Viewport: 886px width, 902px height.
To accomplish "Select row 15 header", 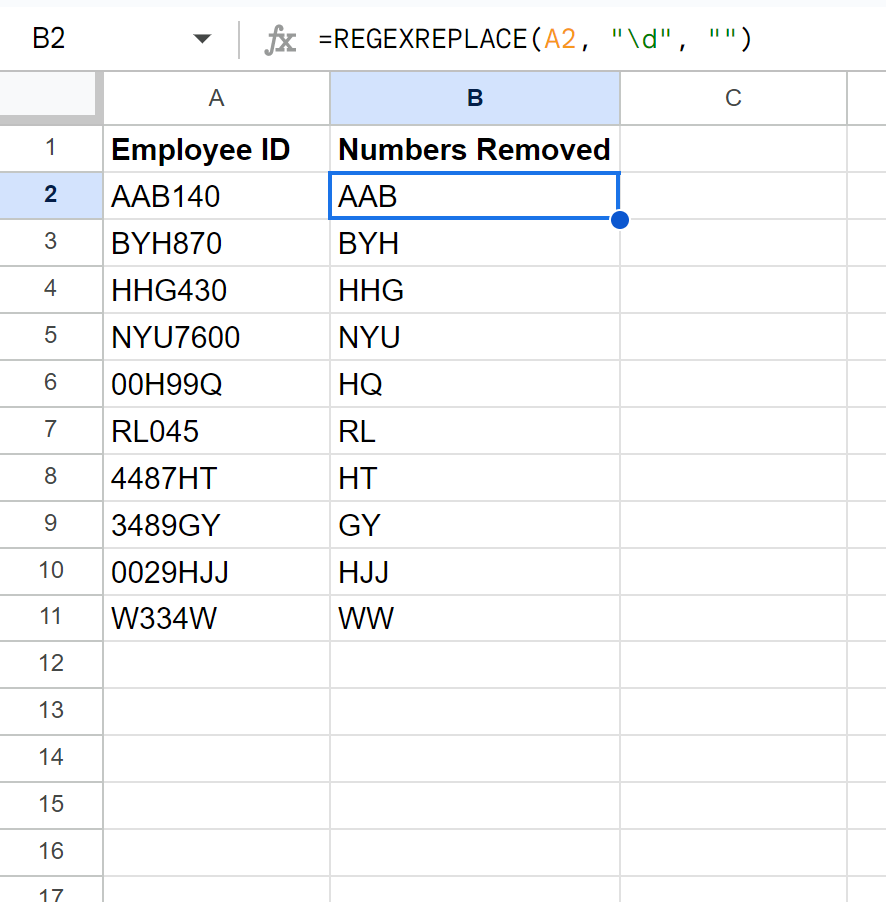I will pos(51,805).
